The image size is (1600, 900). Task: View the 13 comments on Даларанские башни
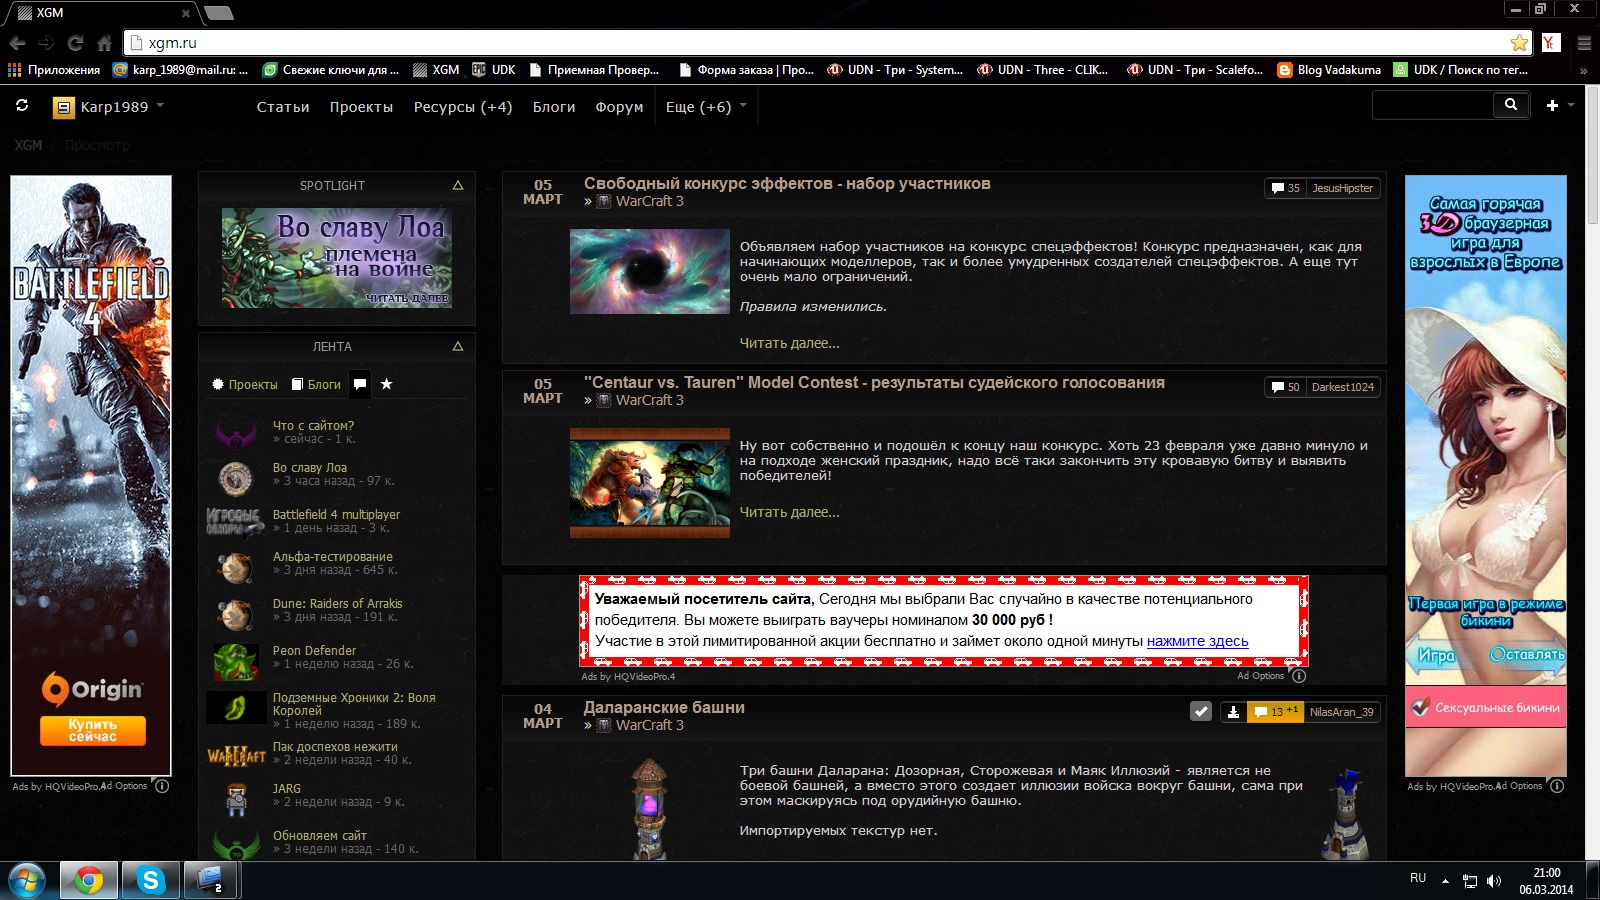(x=1277, y=712)
